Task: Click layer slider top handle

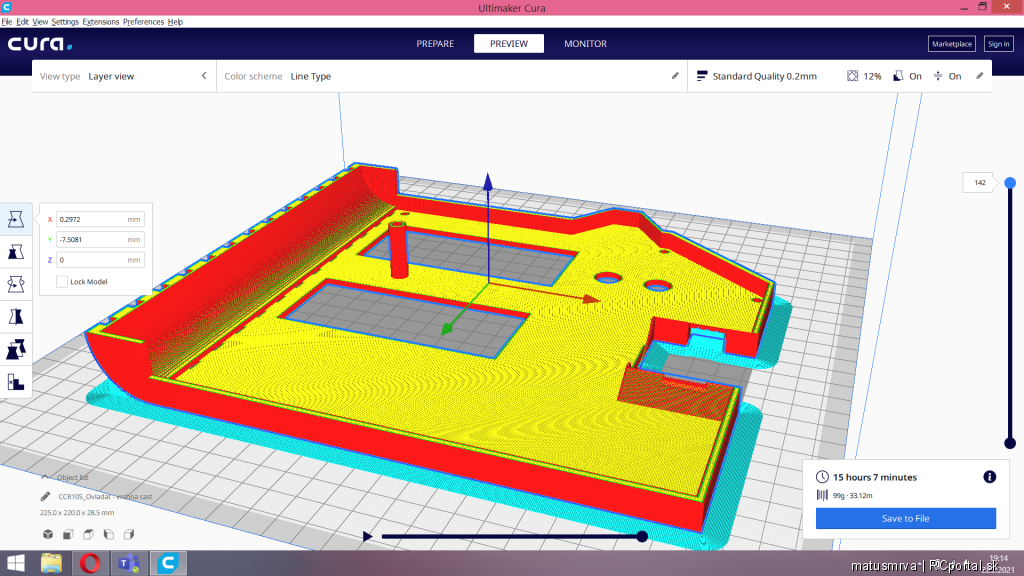Action: click(x=1010, y=183)
